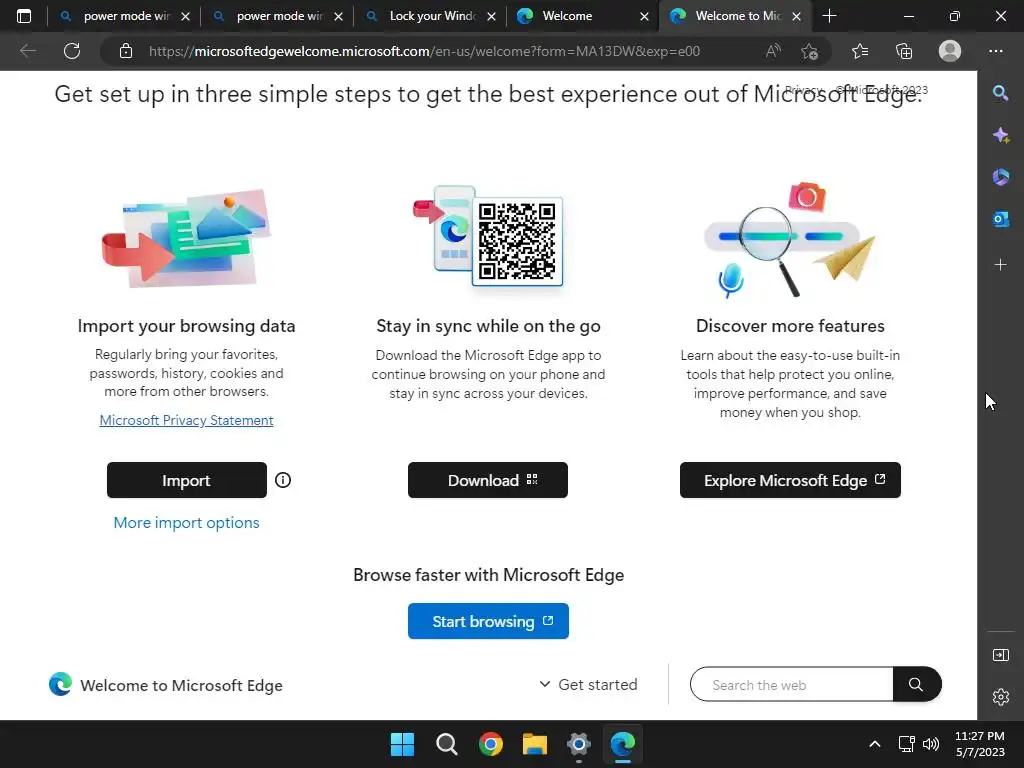Open the tab actions menu icon
Screen dimensions: 1024x768
(x=24, y=16)
